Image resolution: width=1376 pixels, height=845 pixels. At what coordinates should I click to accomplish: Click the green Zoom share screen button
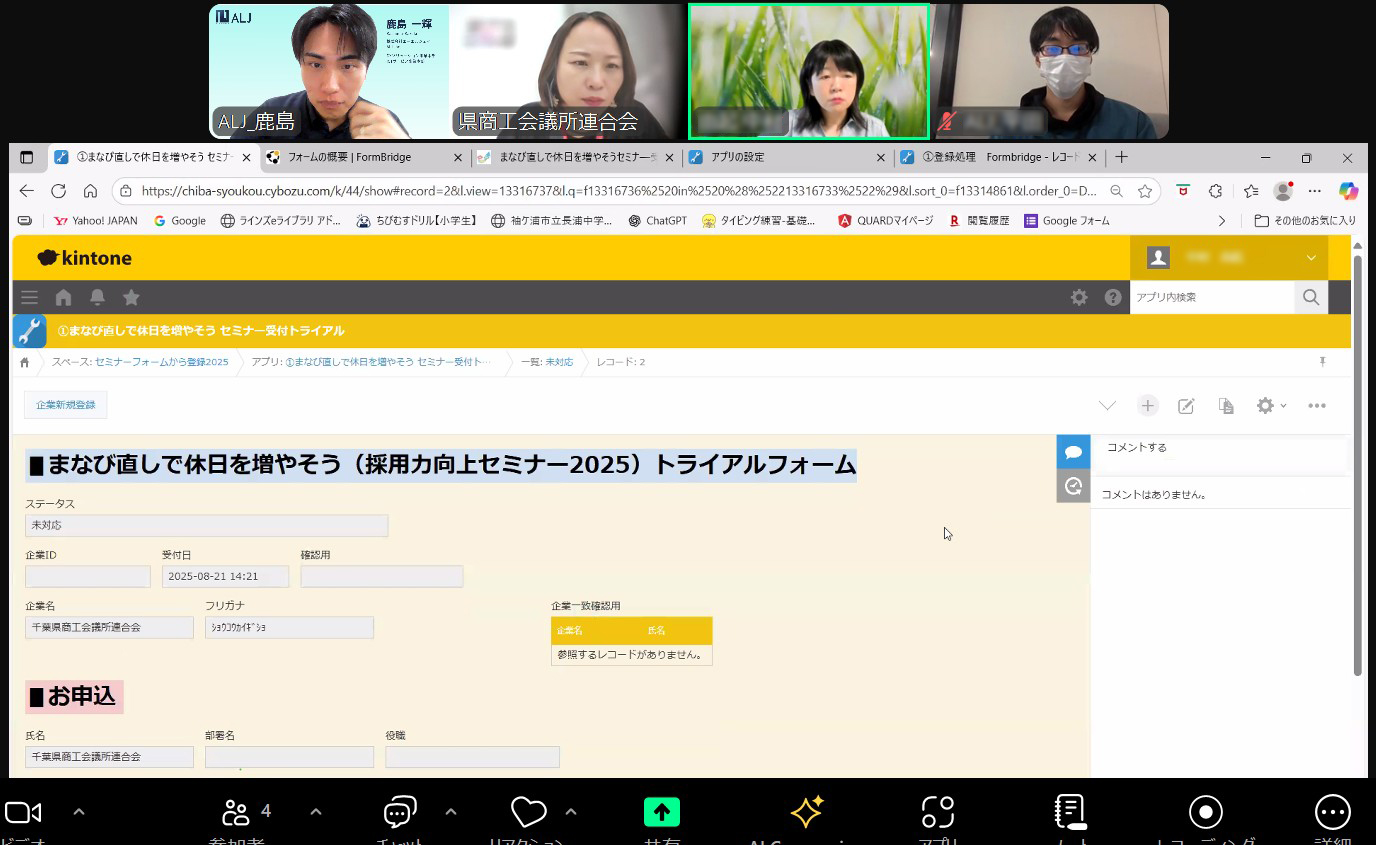click(661, 812)
